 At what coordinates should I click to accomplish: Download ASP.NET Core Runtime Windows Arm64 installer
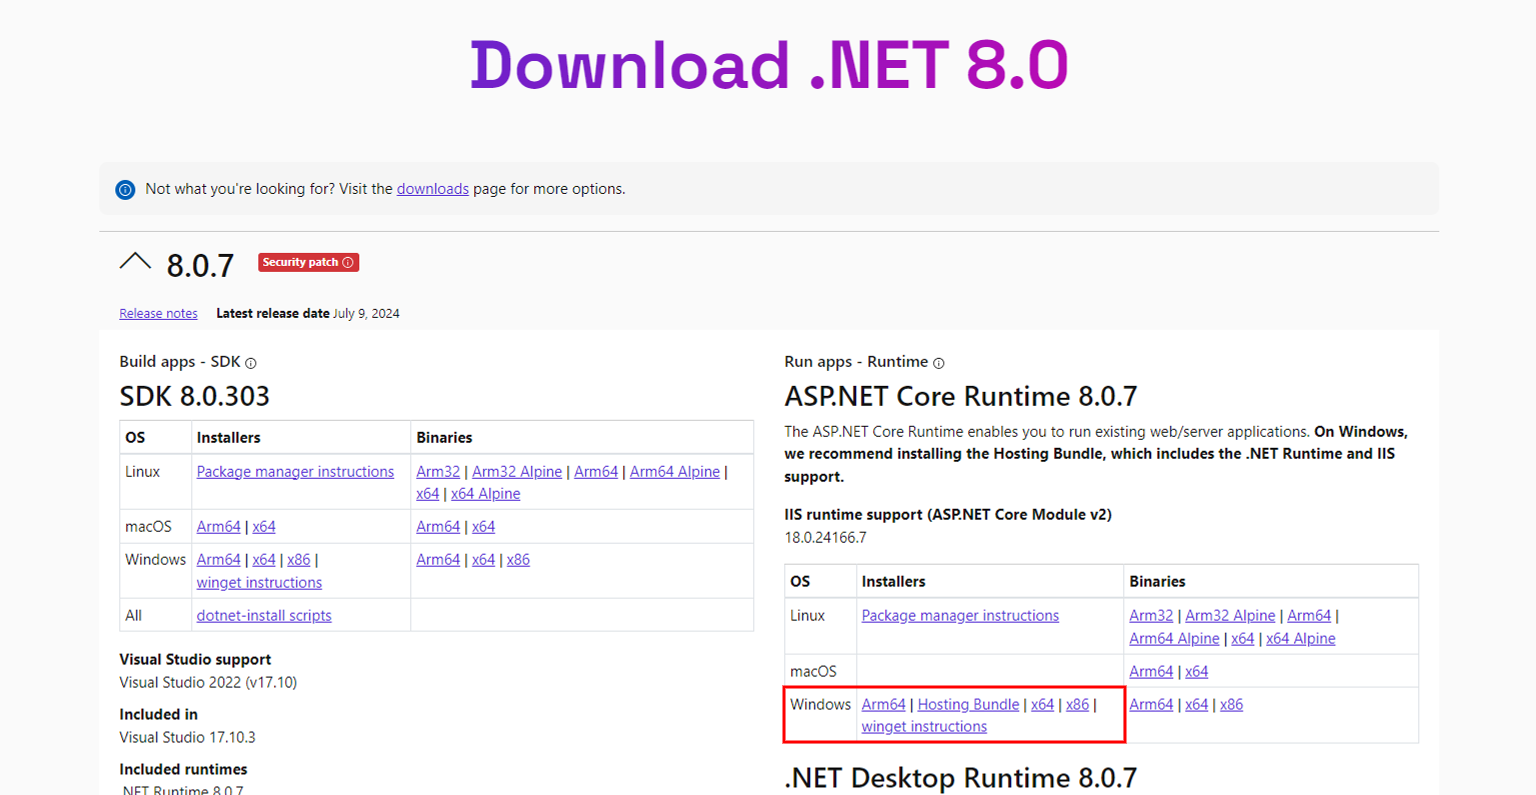883,705
